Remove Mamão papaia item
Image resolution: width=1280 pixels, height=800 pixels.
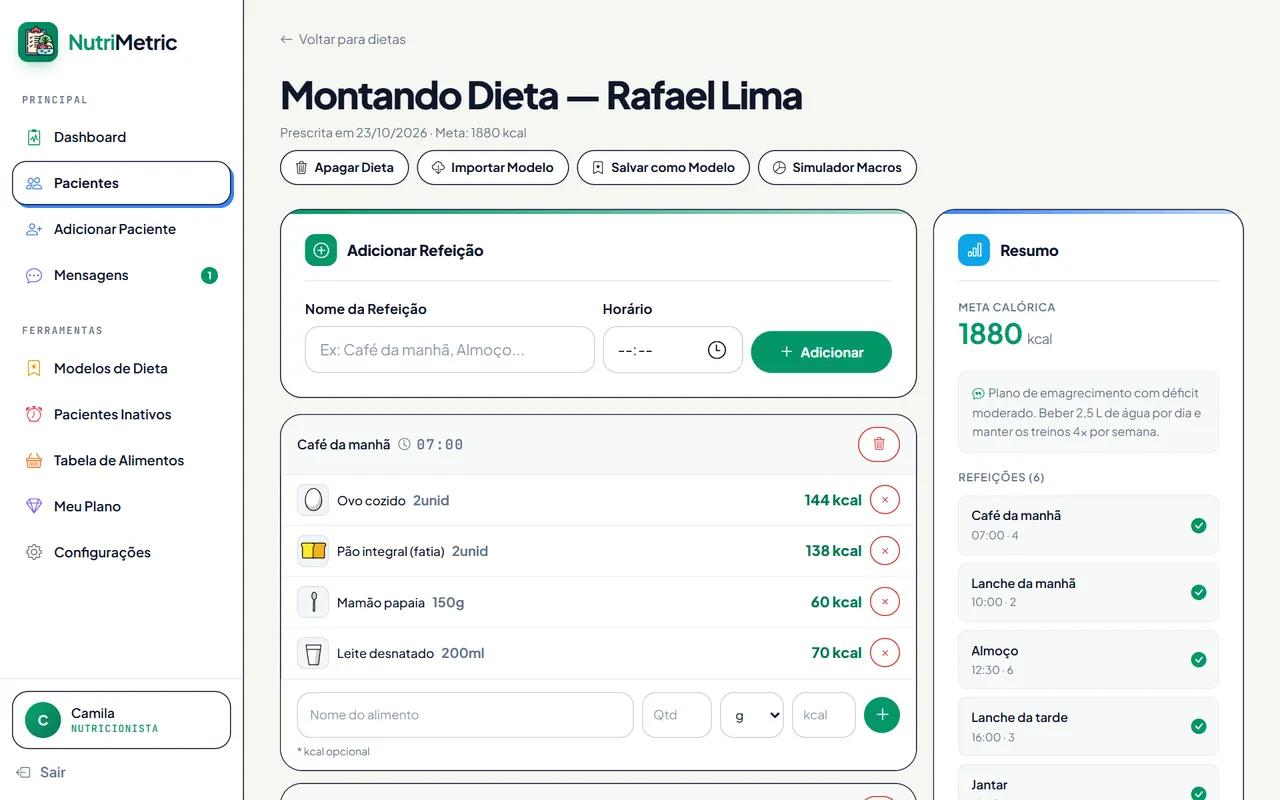click(885, 602)
